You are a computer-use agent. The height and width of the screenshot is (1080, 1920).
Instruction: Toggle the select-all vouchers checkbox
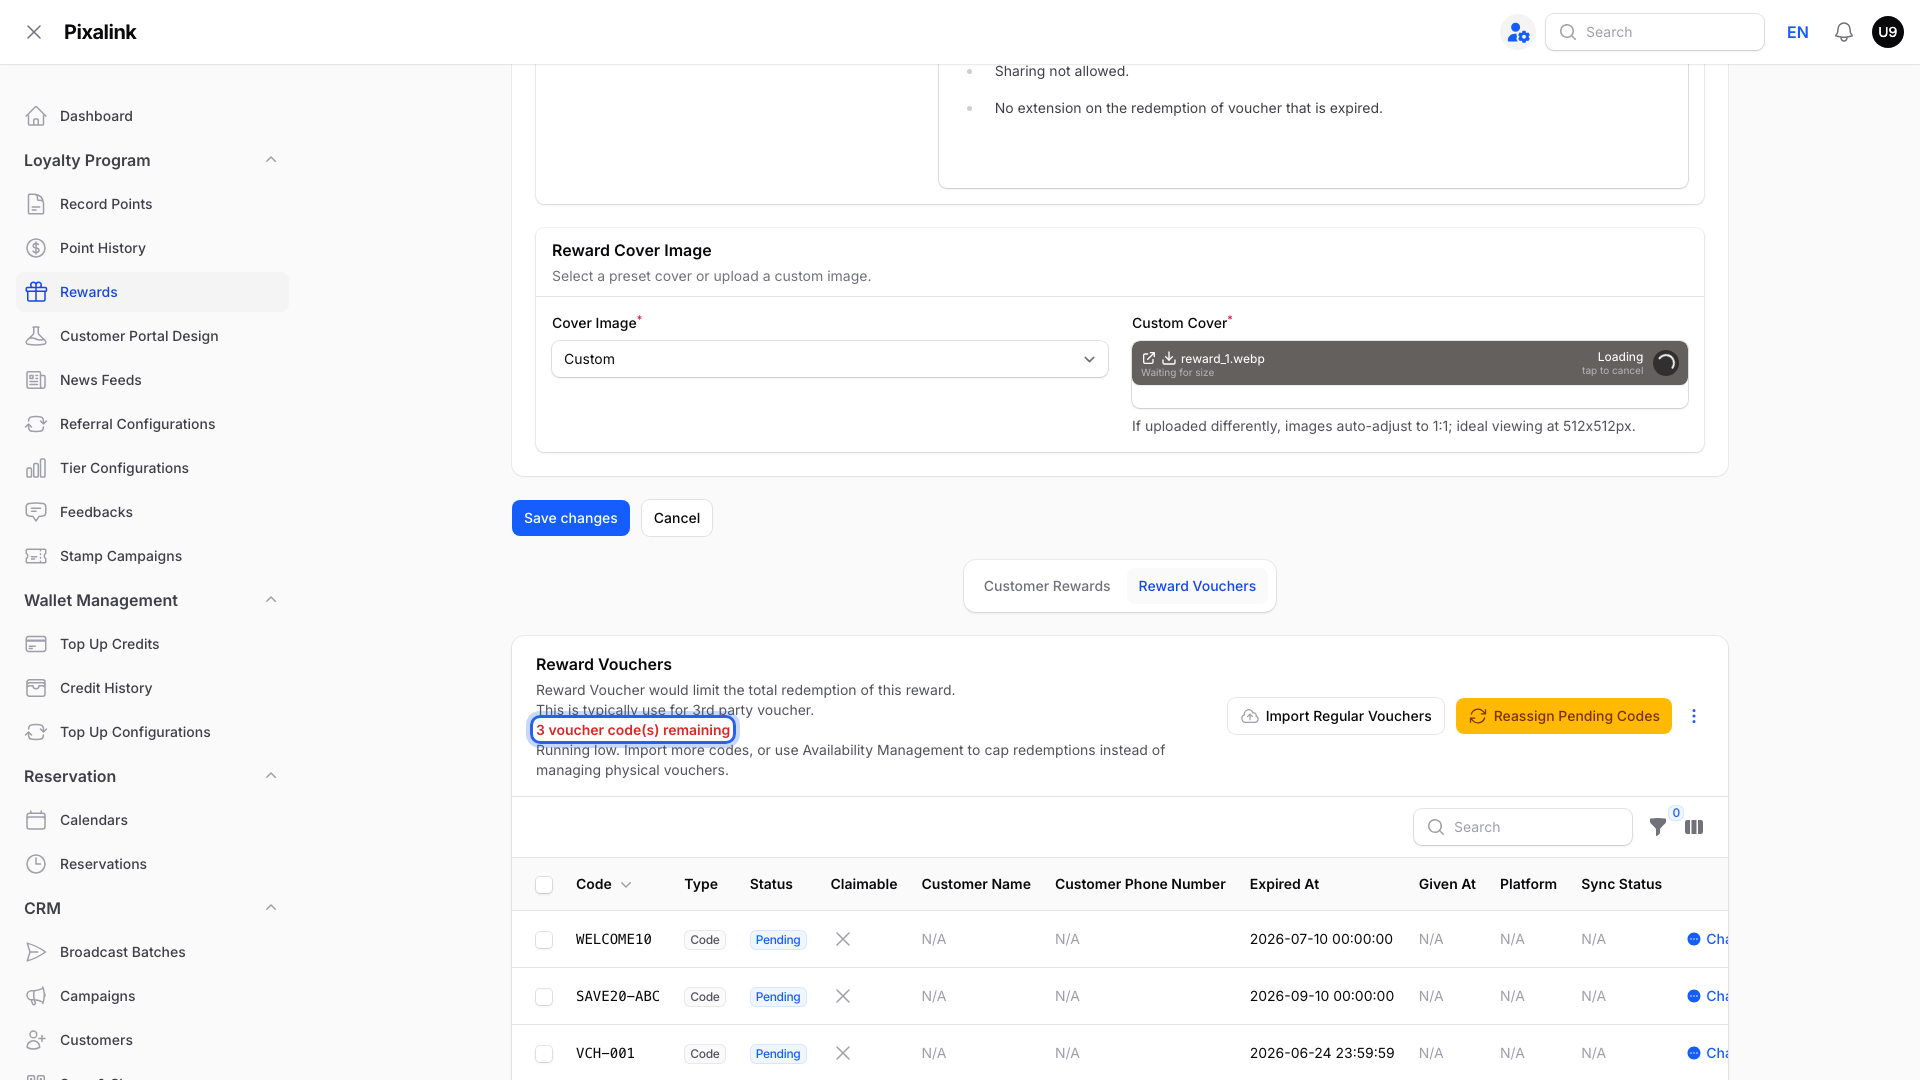tap(544, 885)
